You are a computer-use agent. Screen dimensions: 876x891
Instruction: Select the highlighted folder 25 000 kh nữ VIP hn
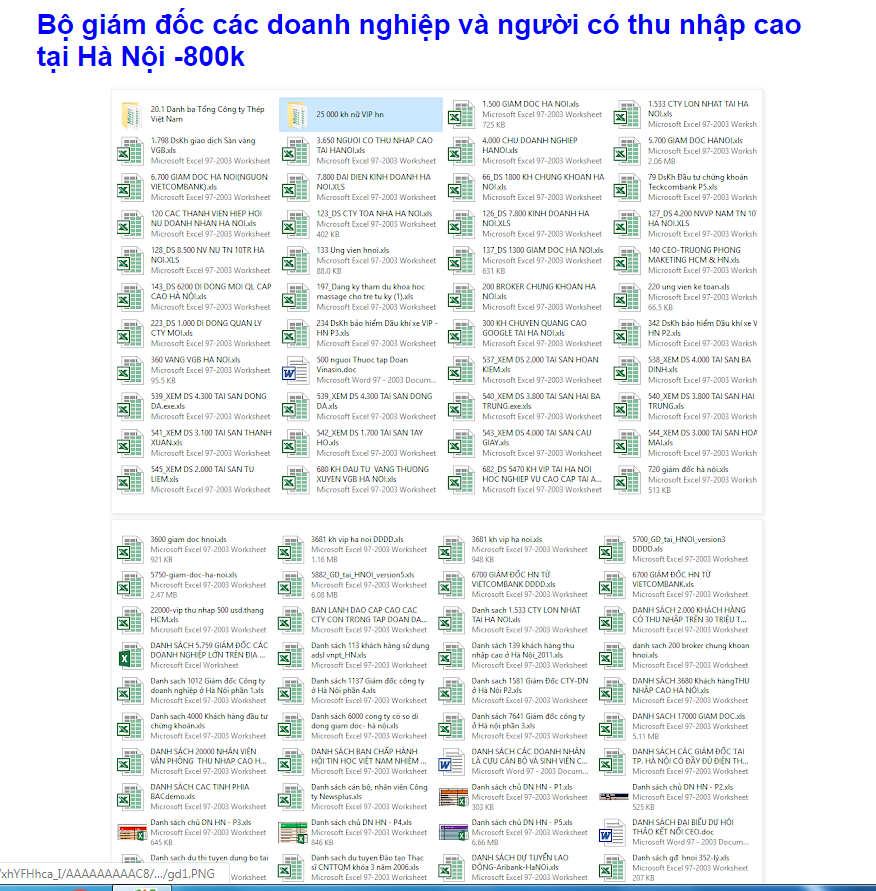(x=294, y=115)
